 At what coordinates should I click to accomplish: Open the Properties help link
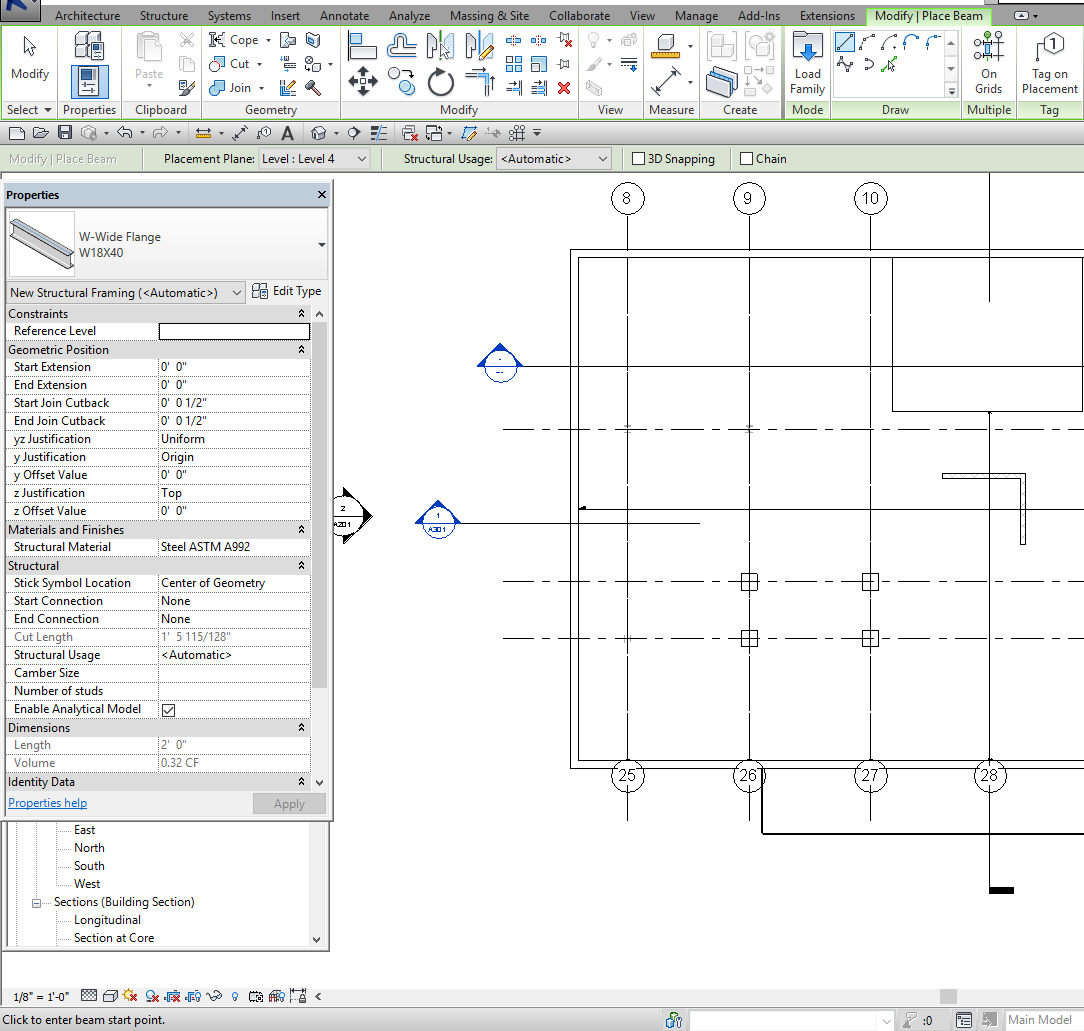[47, 802]
